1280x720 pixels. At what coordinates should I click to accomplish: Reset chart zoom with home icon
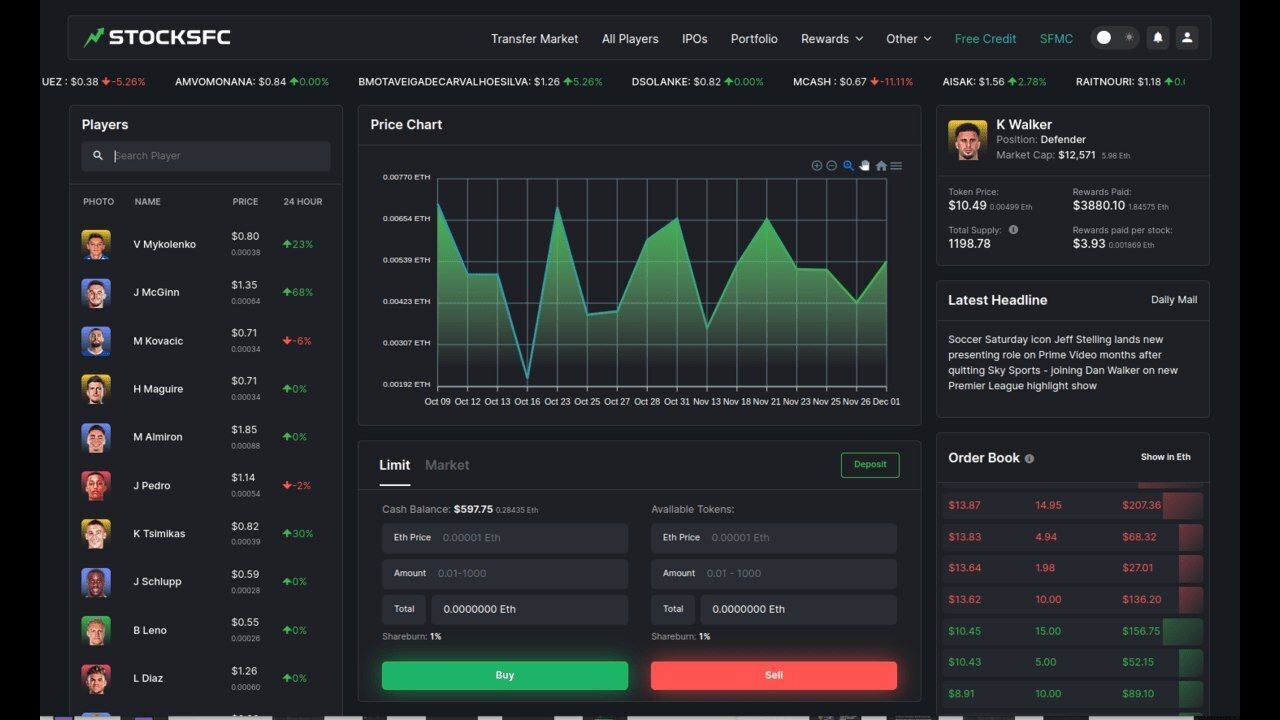click(x=881, y=166)
